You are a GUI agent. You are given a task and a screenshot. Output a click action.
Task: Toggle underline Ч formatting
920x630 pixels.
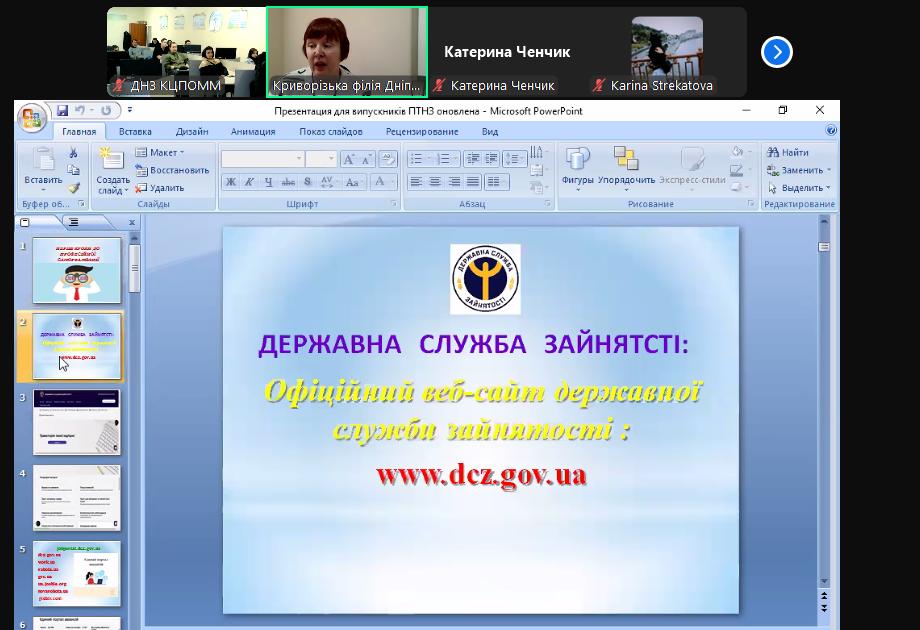click(268, 182)
